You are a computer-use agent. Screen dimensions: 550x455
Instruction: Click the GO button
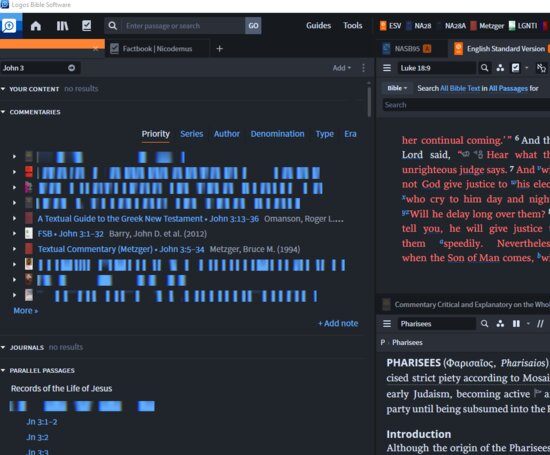253,26
